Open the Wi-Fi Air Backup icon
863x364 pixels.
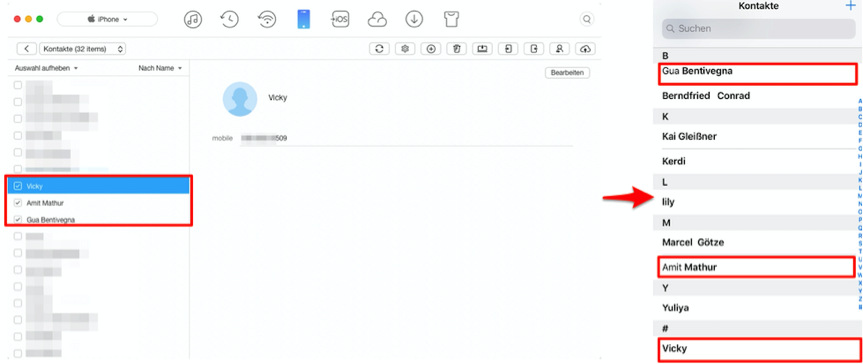tap(267, 20)
